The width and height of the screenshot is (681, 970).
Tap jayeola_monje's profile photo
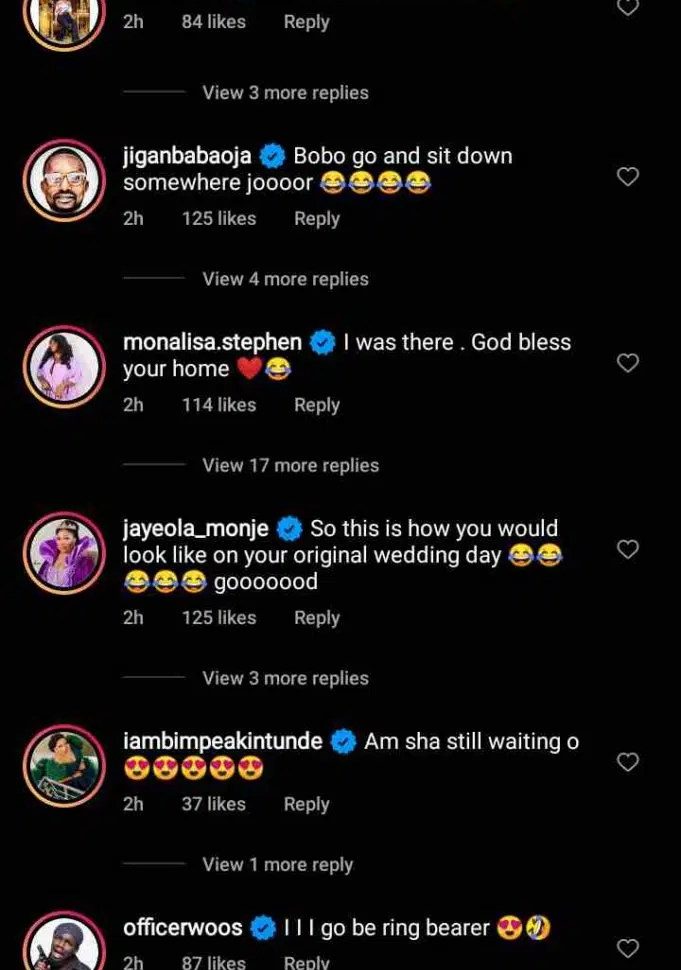(64, 551)
